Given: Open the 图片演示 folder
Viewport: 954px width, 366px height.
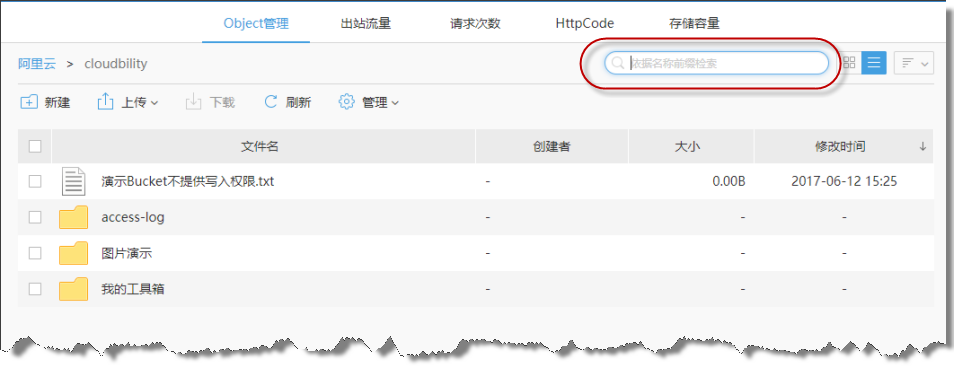Looking at the screenshot, I should point(127,253).
